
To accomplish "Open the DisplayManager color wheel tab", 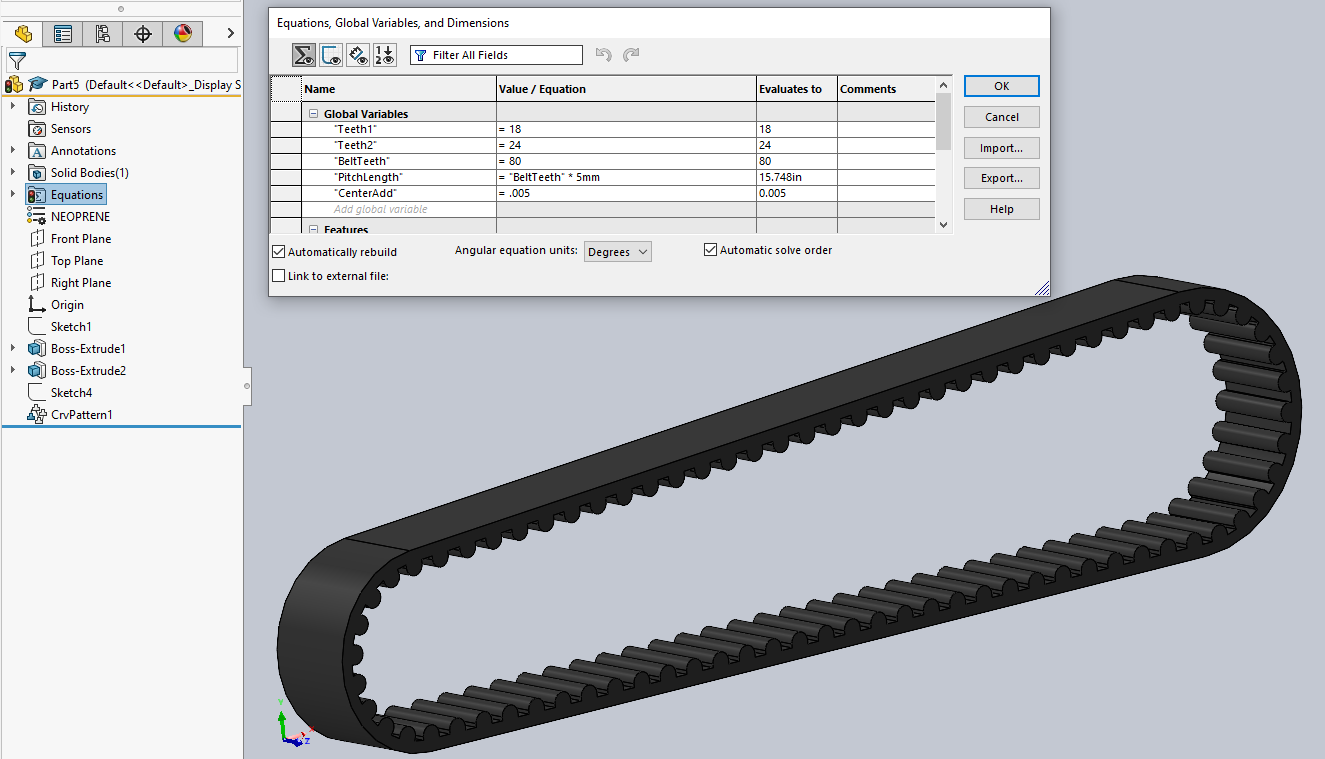I will pyautogui.click(x=183, y=34).
